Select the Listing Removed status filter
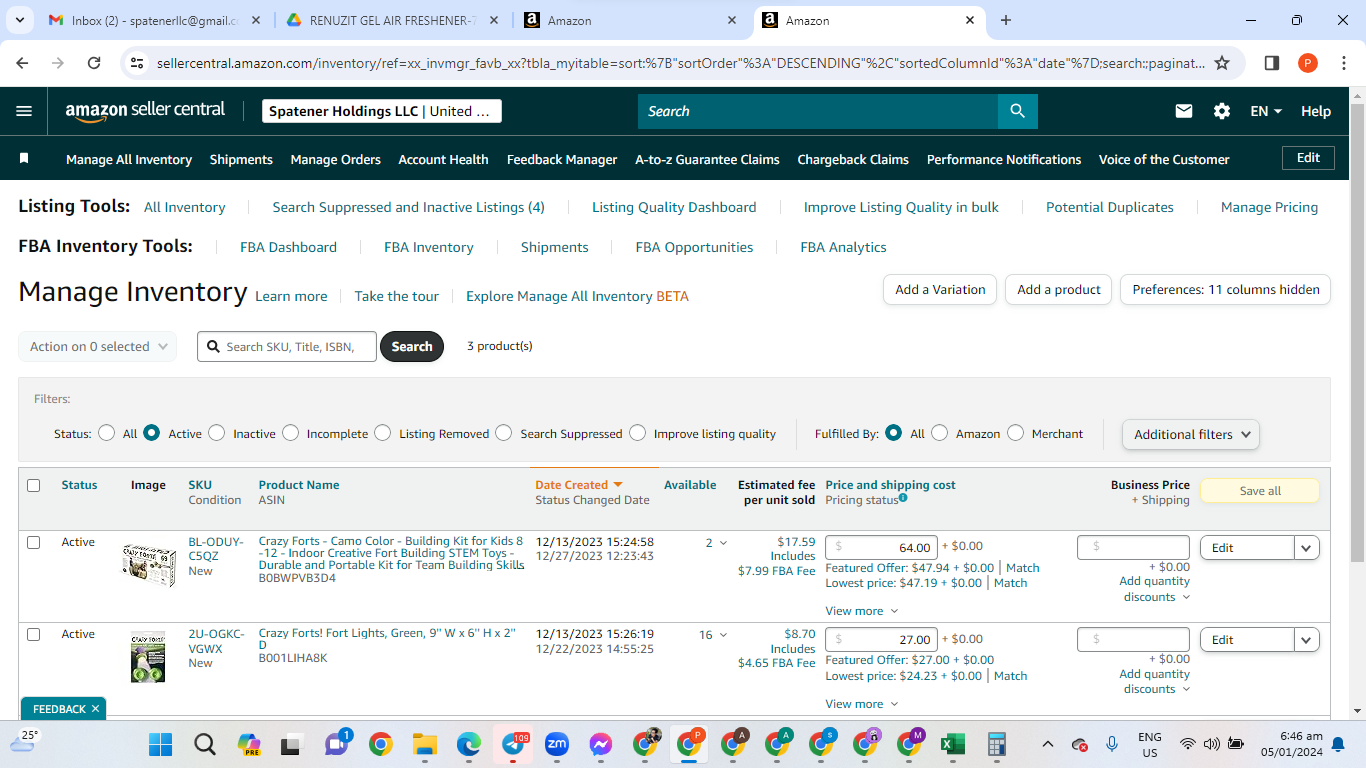The width and height of the screenshot is (1366, 768). 383,433
